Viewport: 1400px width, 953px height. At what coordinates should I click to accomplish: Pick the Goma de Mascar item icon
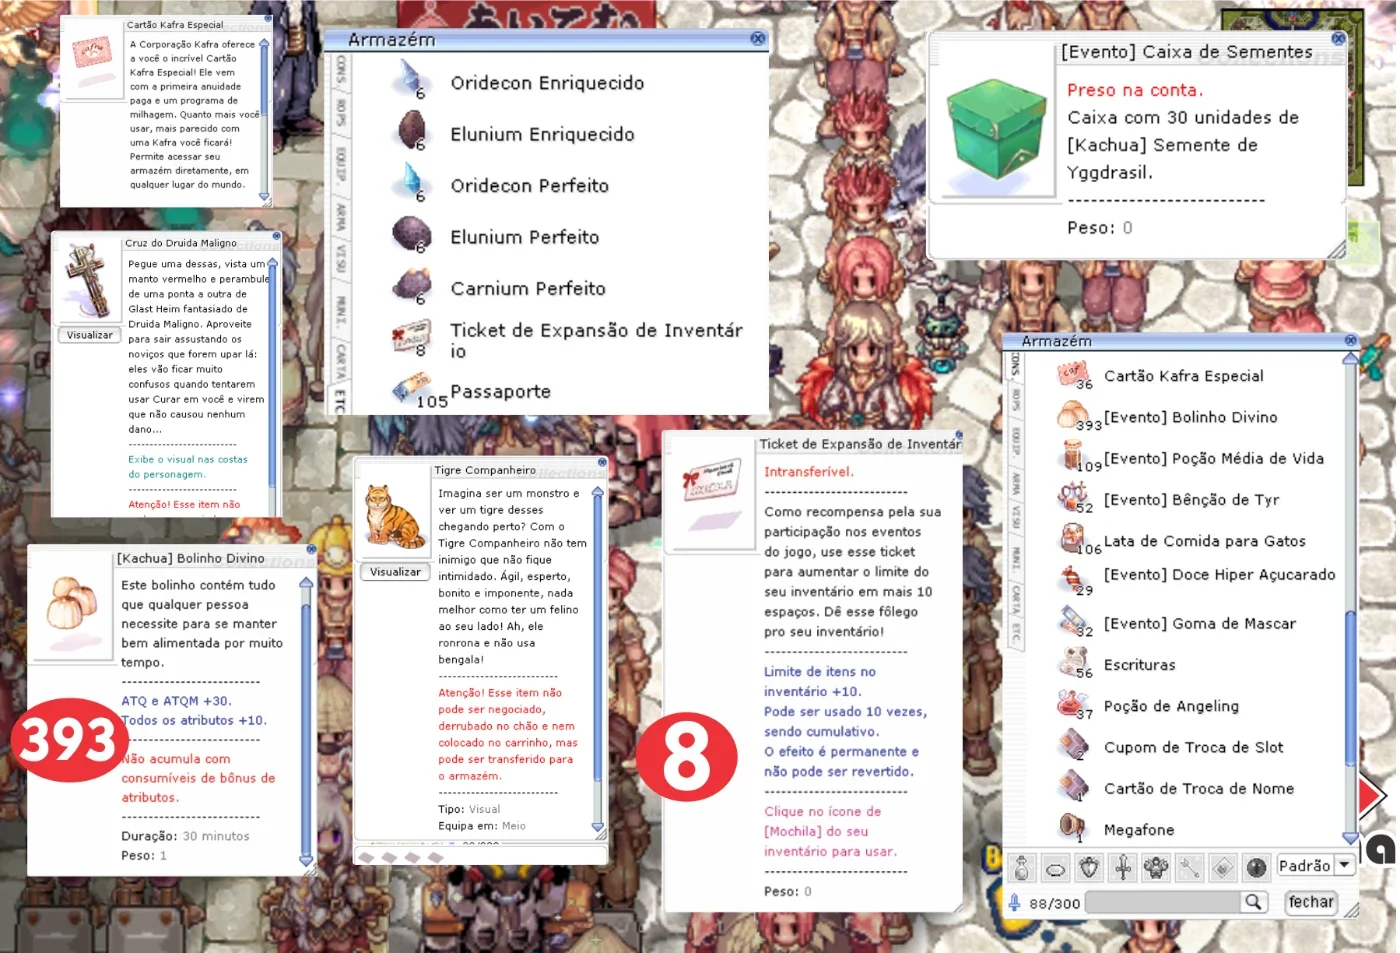click(x=1073, y=621)
